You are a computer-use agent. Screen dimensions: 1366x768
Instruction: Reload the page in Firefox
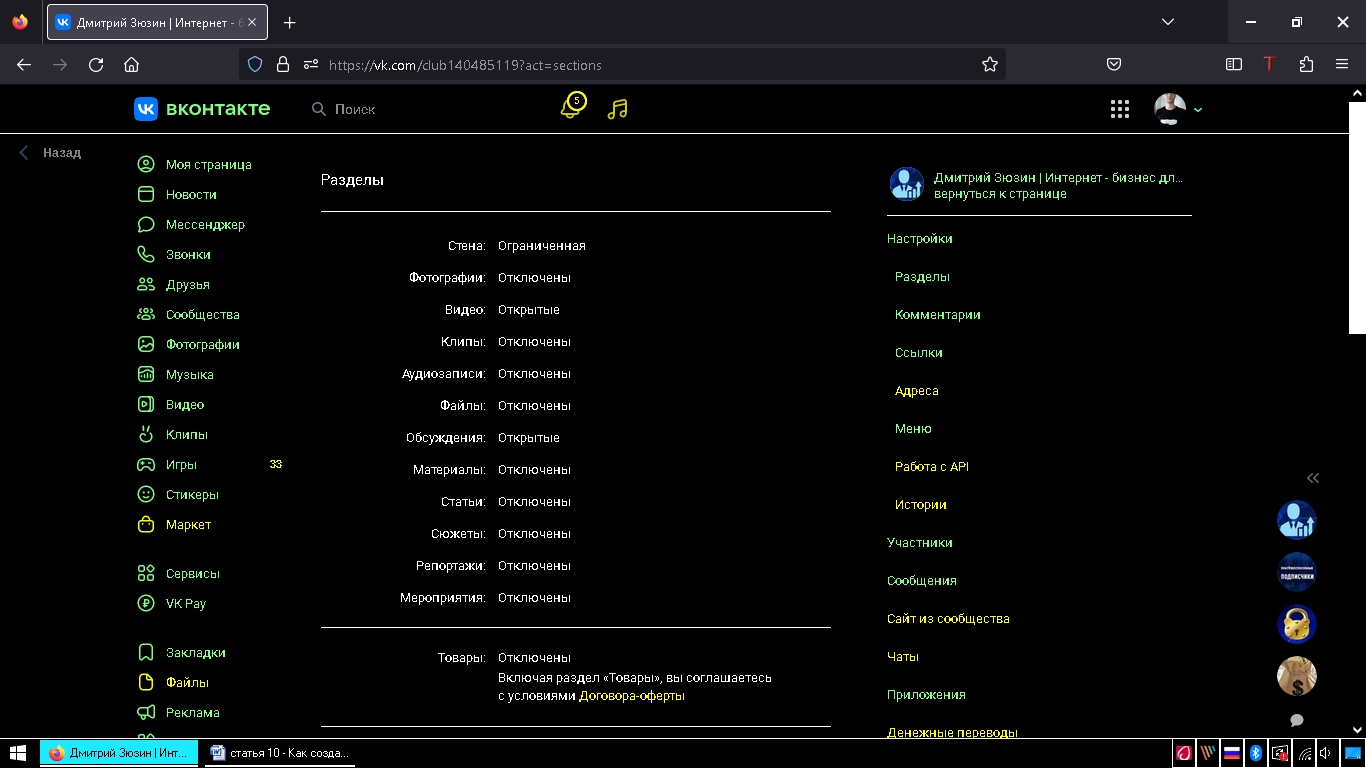coord(96,64)
